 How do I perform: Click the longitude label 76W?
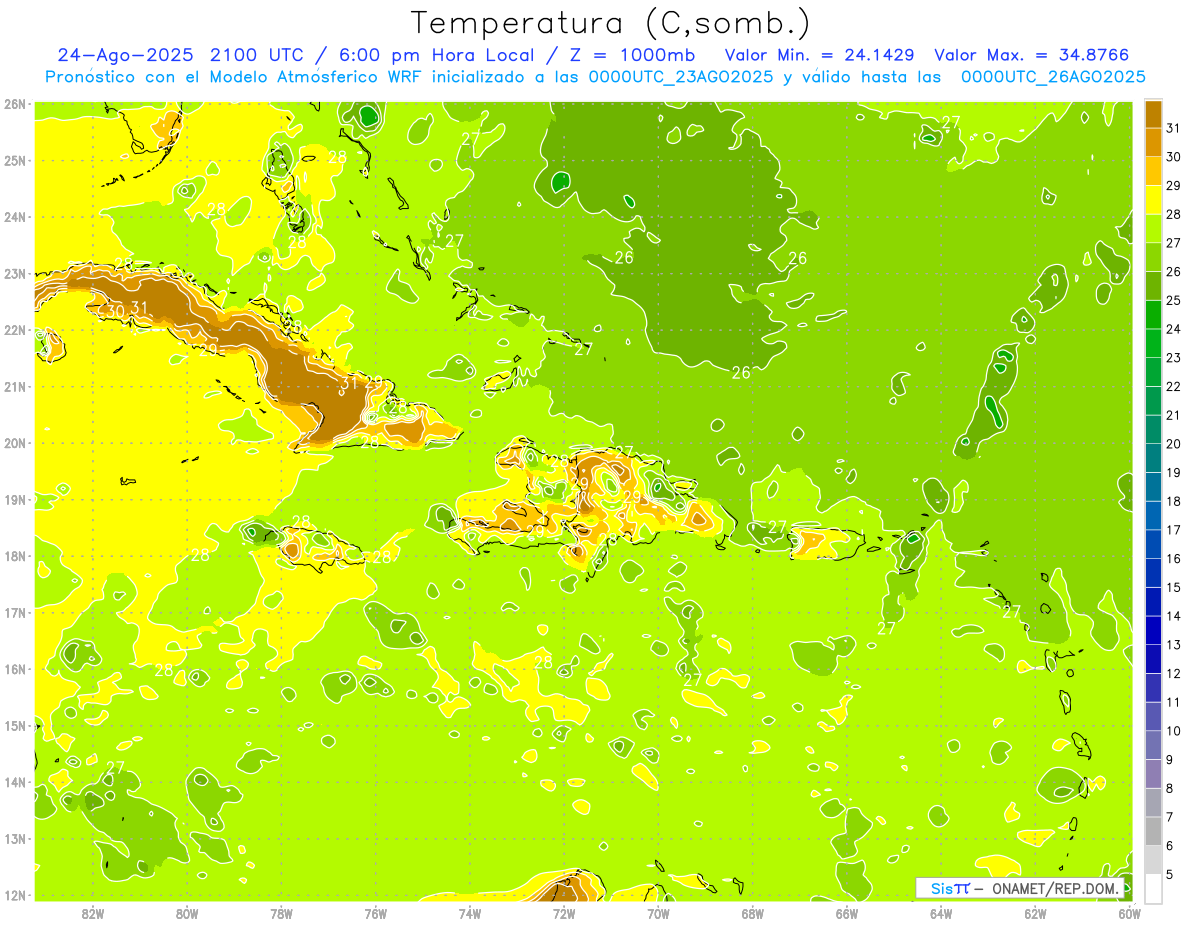(375, 913)
